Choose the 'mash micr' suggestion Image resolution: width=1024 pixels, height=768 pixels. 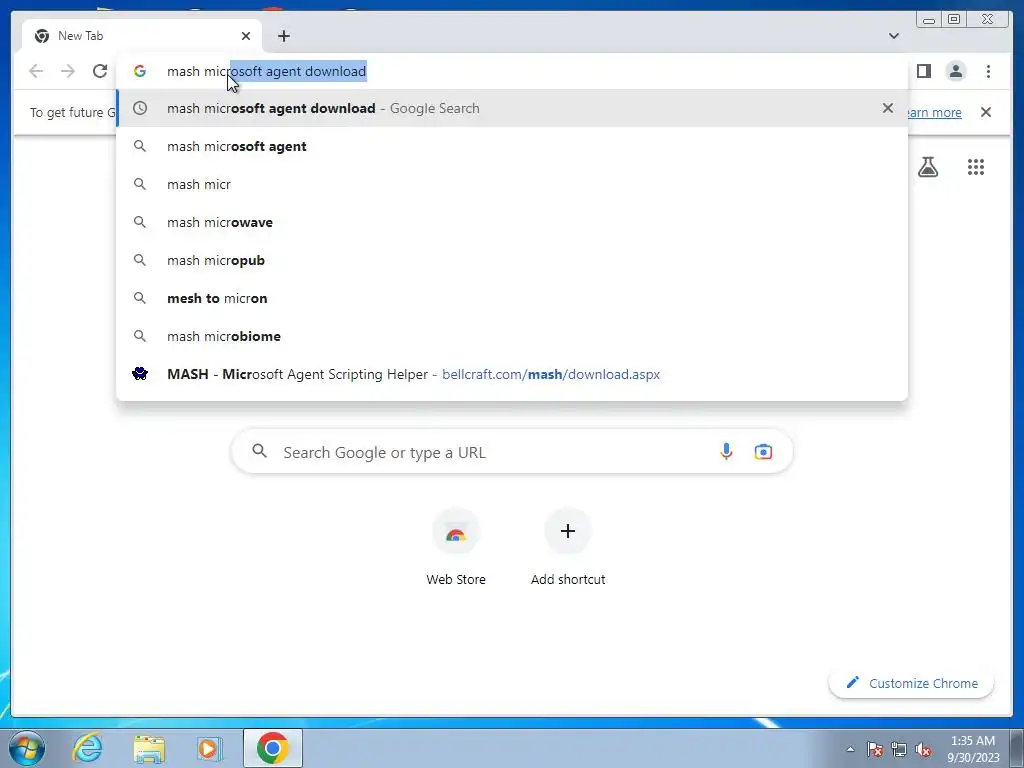[512, 184]
